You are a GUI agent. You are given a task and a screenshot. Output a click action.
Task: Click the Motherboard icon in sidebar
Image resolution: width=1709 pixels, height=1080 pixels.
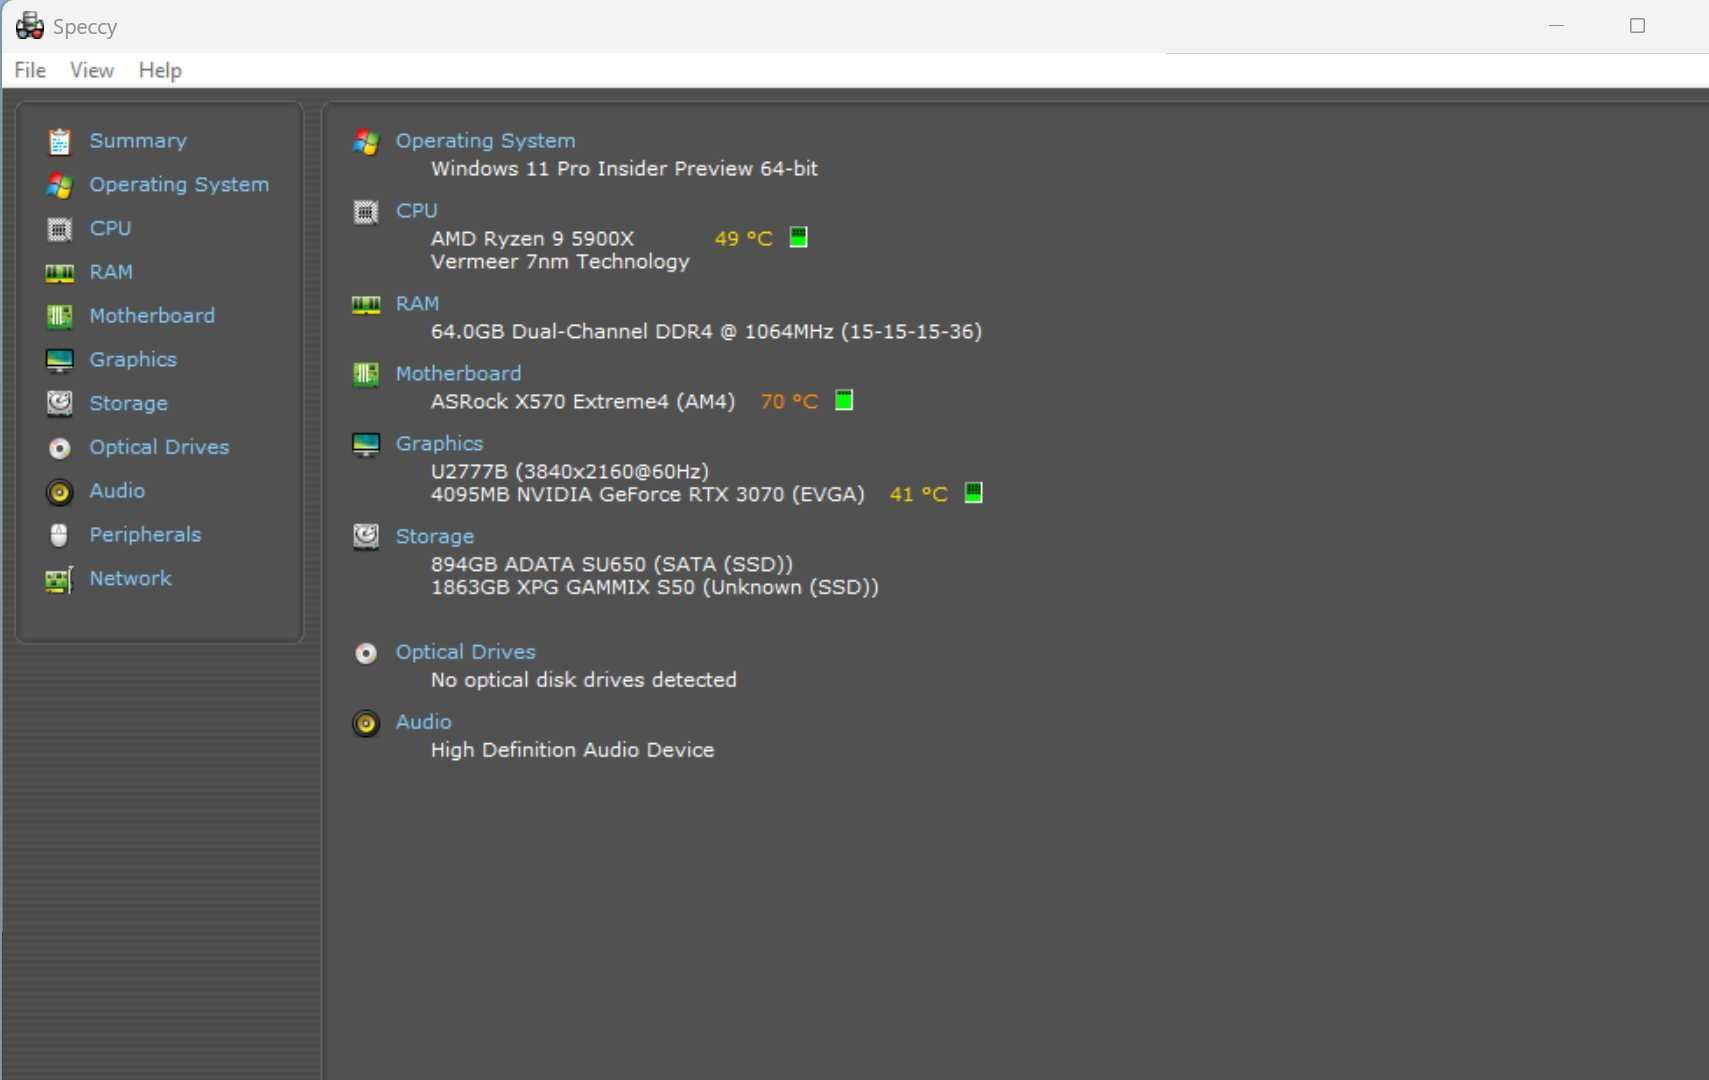coord(59,316)
